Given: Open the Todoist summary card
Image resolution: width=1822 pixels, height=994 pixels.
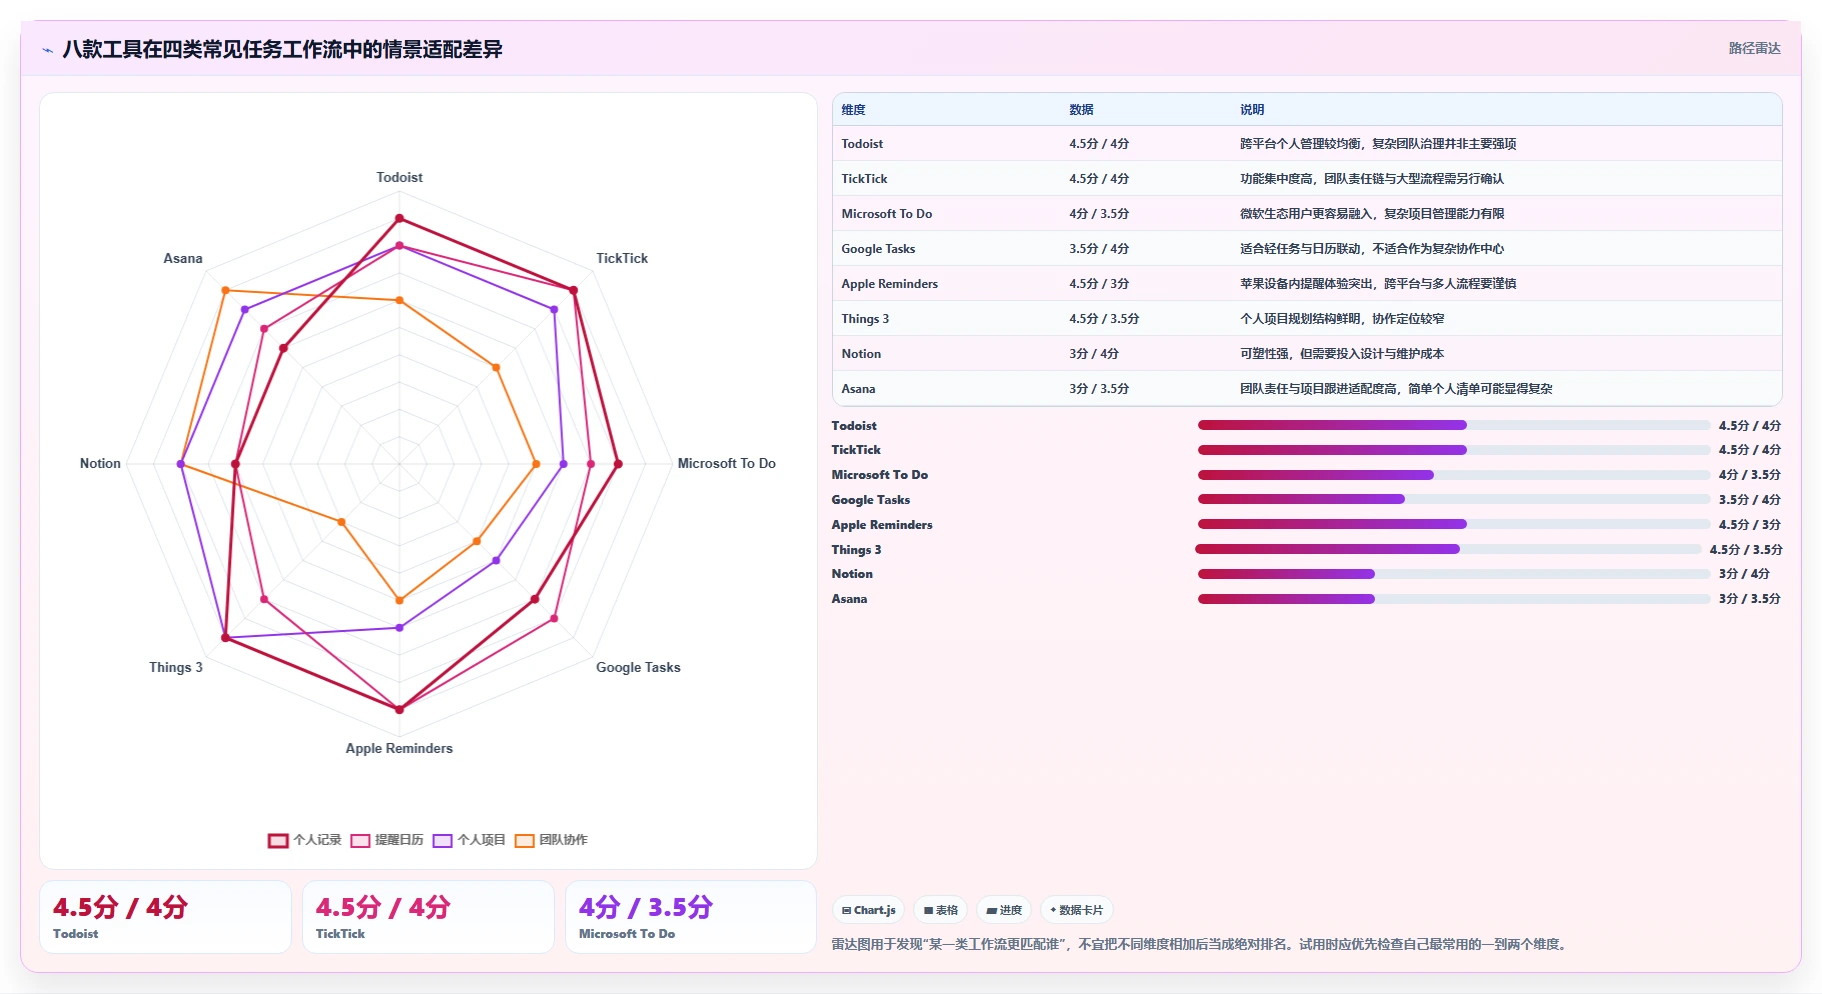Looking at the screenshot, I should coord(165,917).
